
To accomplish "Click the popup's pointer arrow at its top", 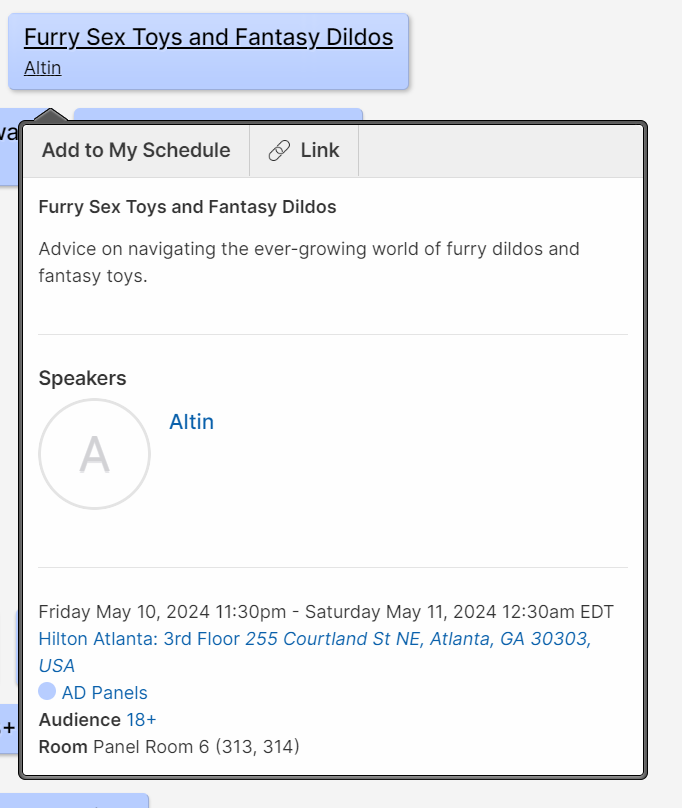I will pyautogui.click(x=51, y=117).
